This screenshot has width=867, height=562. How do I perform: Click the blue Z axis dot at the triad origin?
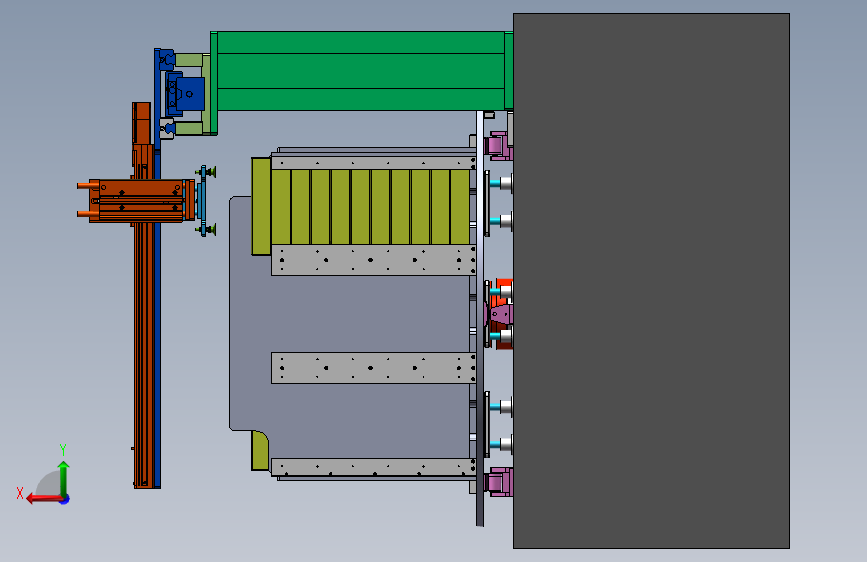(x=65, y=500)
